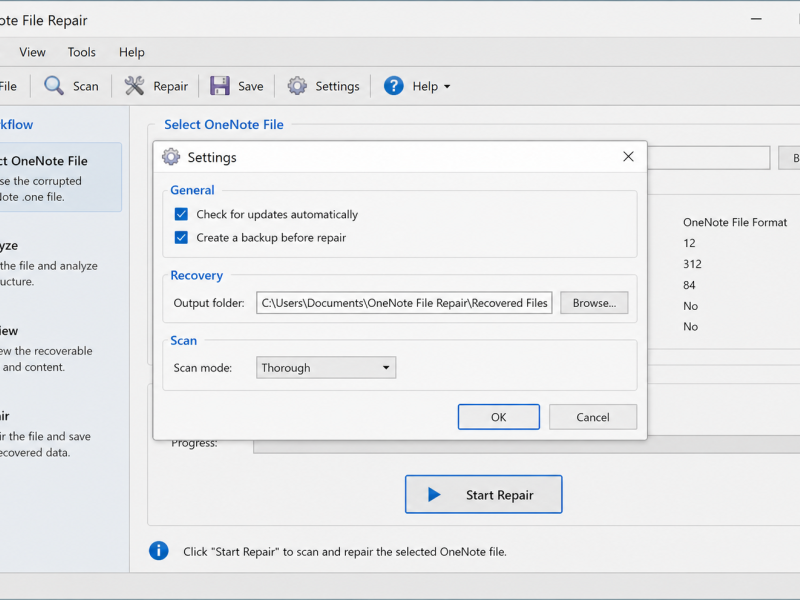Click the Output folder: label

tap(209, 303)
